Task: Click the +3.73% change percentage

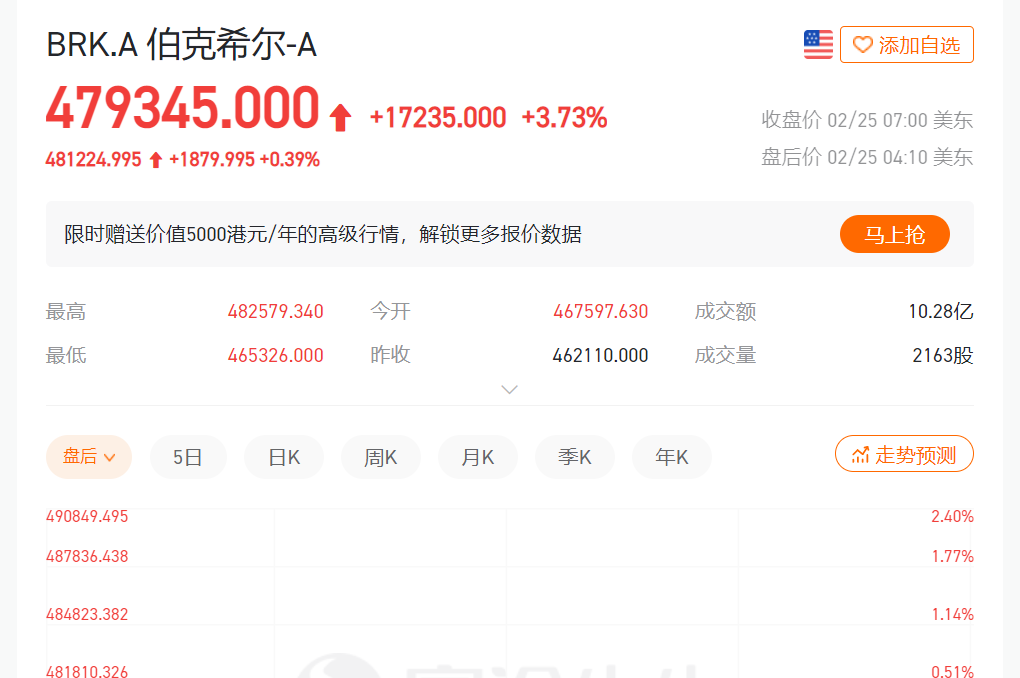Action: pyautogui.click(x=564, y=118)
